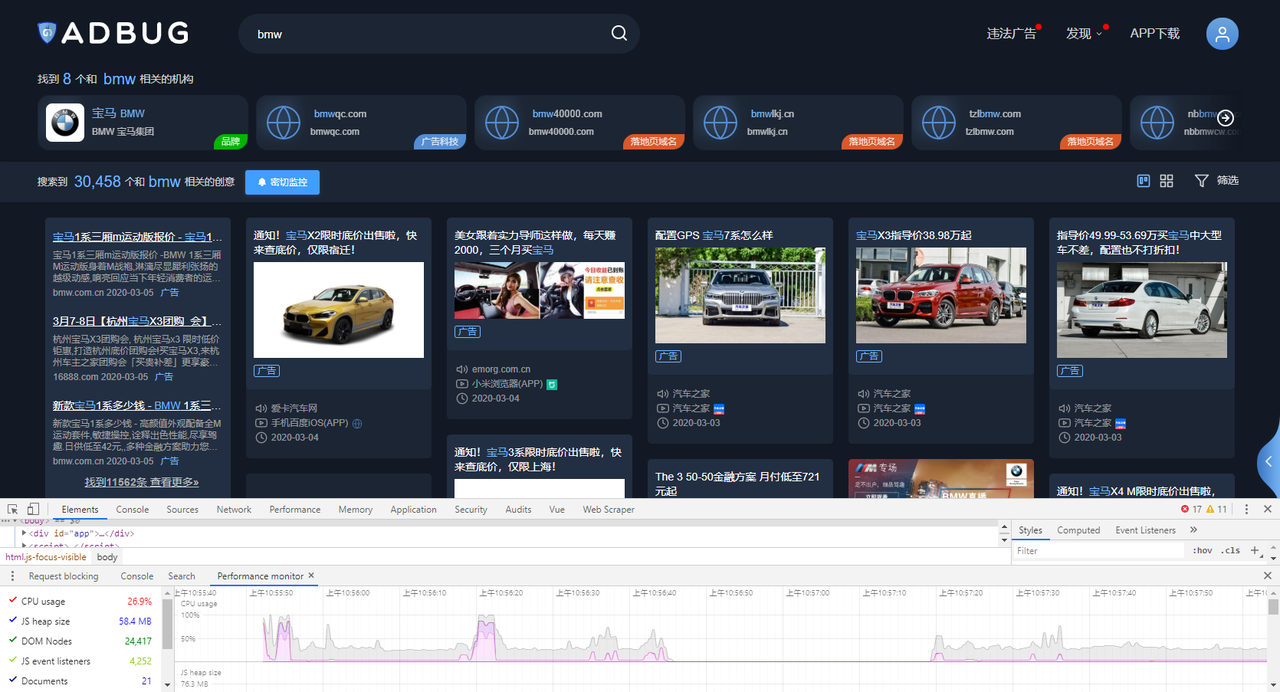The height and width of the screenshot is (692, 1280).
Task: Open the filter funnel 筛选
Action: [1215, 181]
